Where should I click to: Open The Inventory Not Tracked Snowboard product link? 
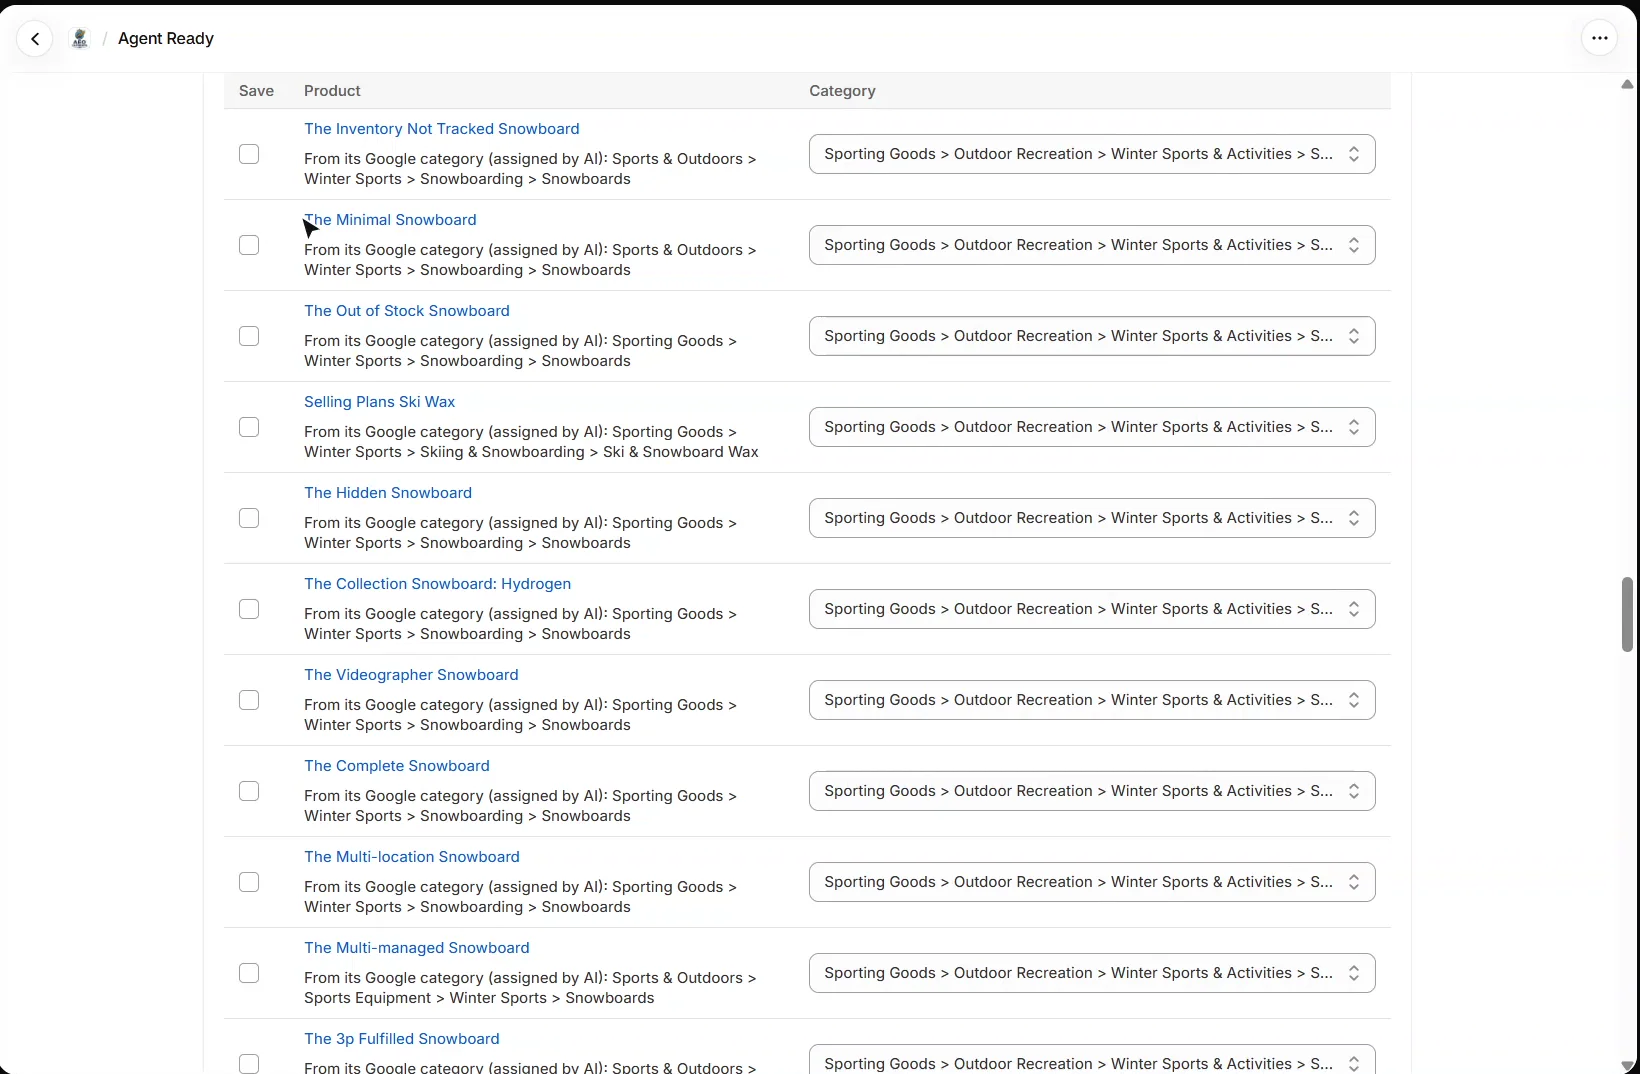(x=442, y=129)
